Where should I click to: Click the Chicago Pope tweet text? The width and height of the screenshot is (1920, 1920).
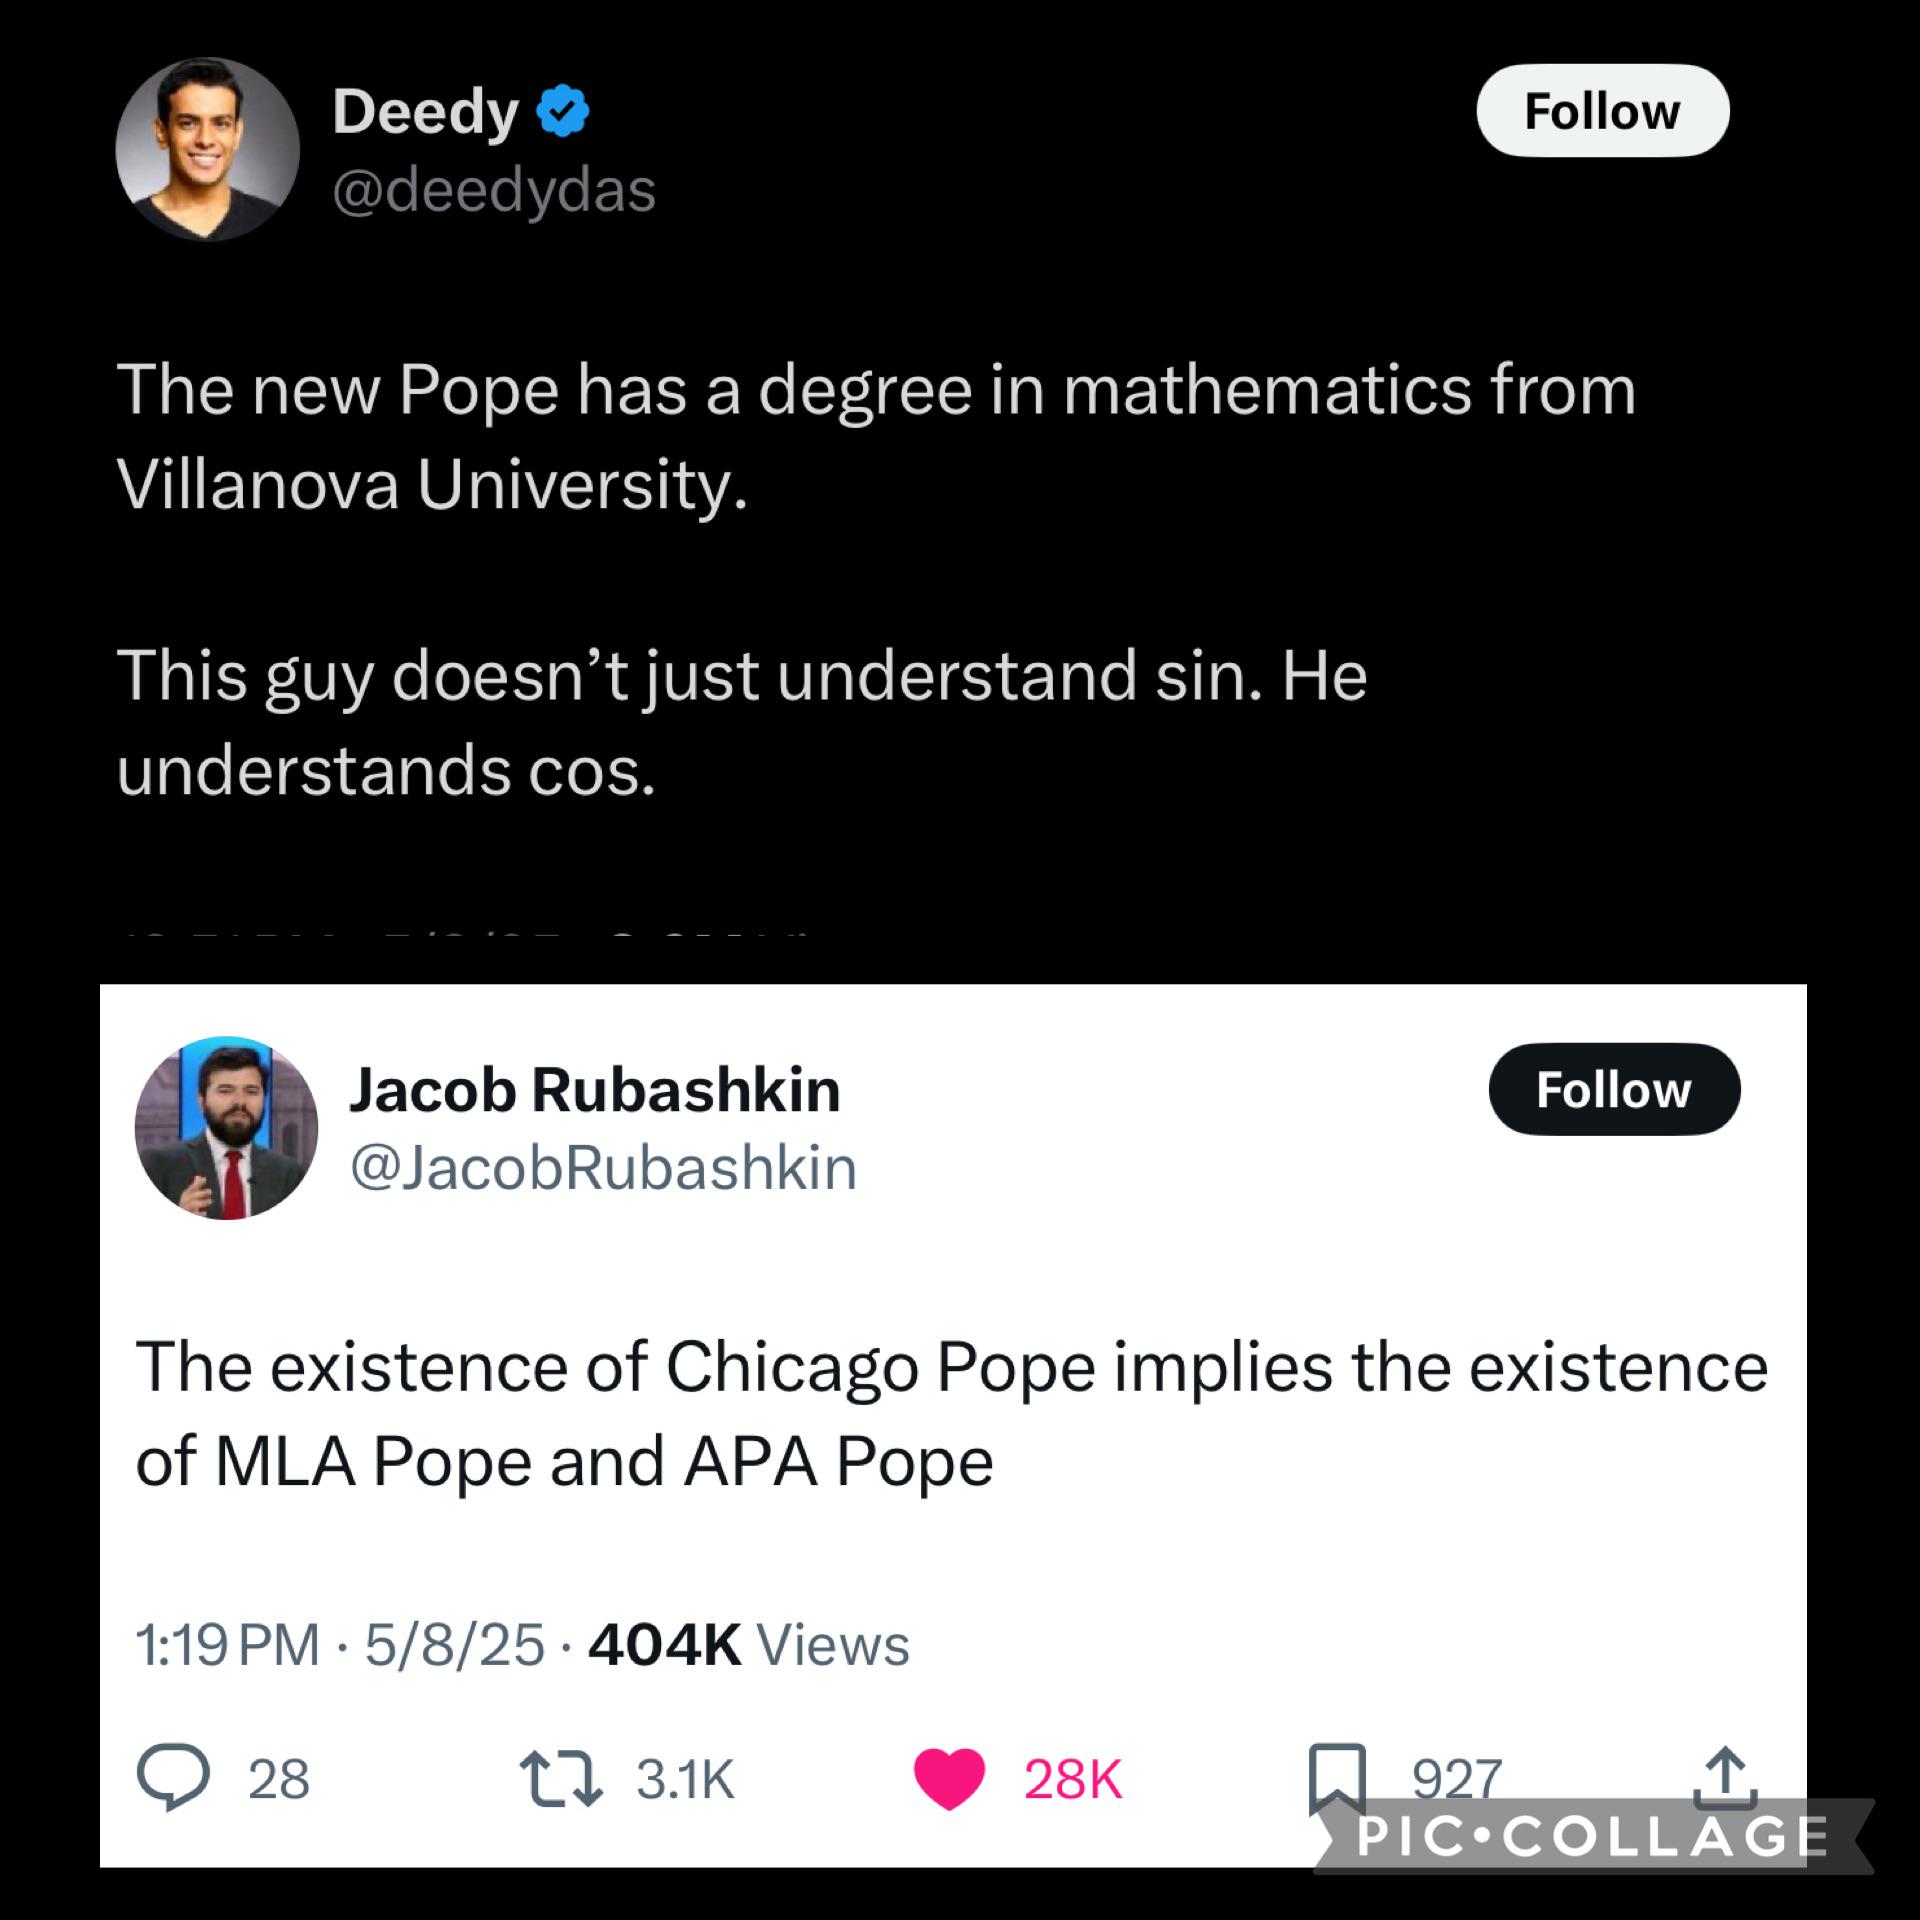tap(950, 1414)
